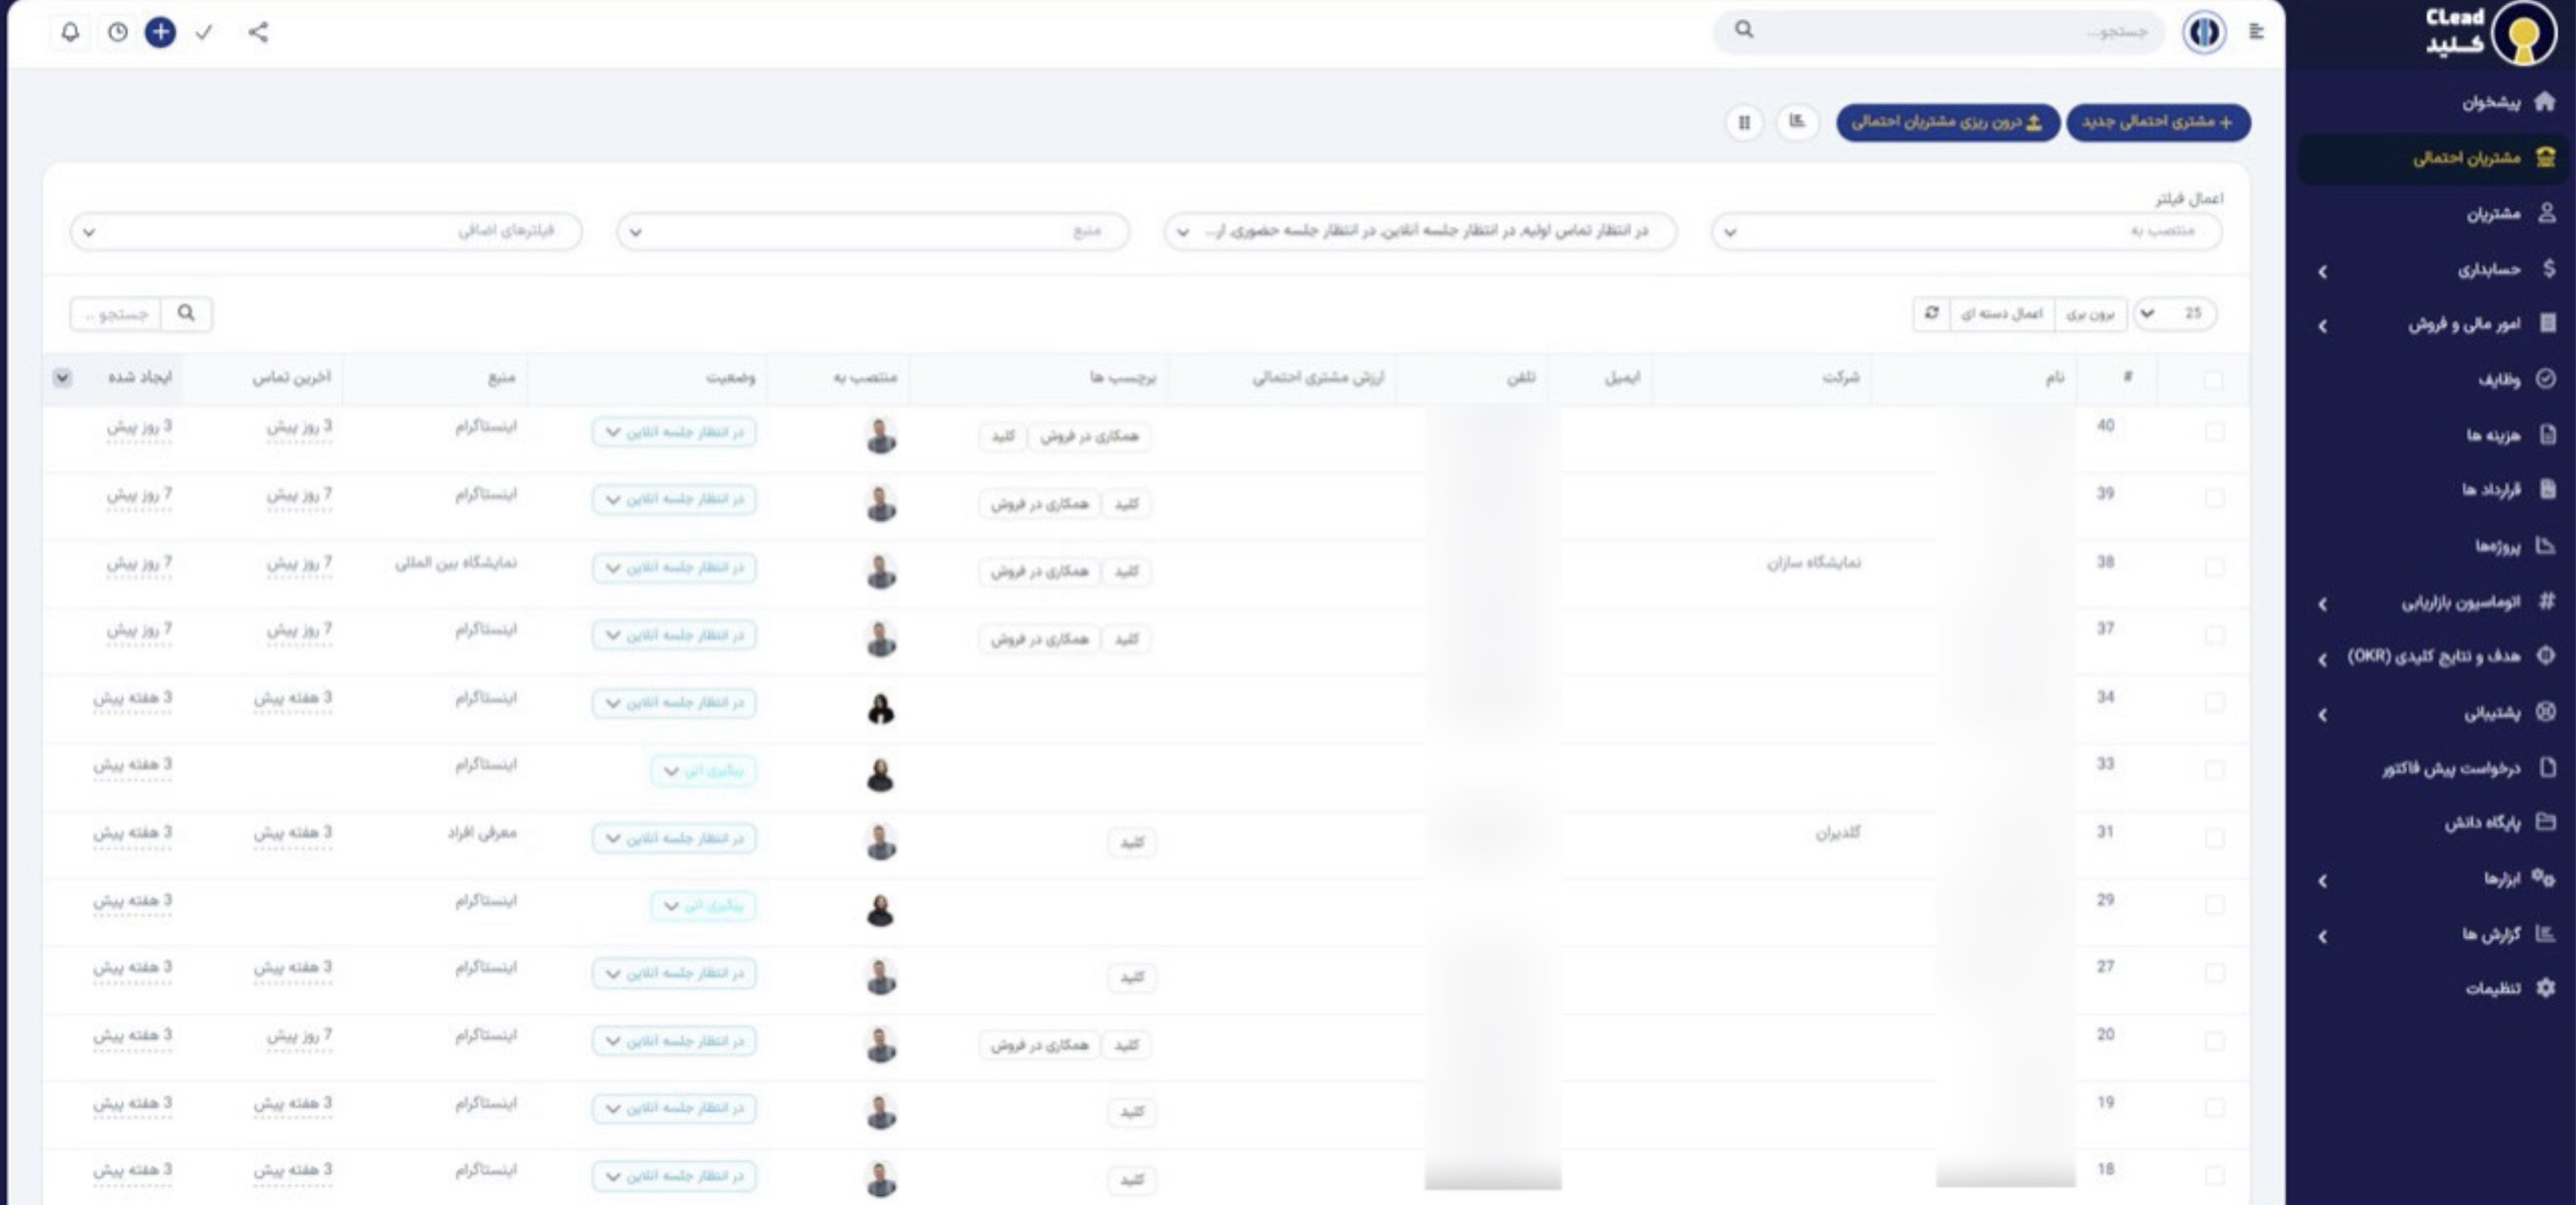Open the status dropdown در انتظار جلسه آنلاین
The height and width of the screenshot is (1205, 2576).
tap(675, 432)
